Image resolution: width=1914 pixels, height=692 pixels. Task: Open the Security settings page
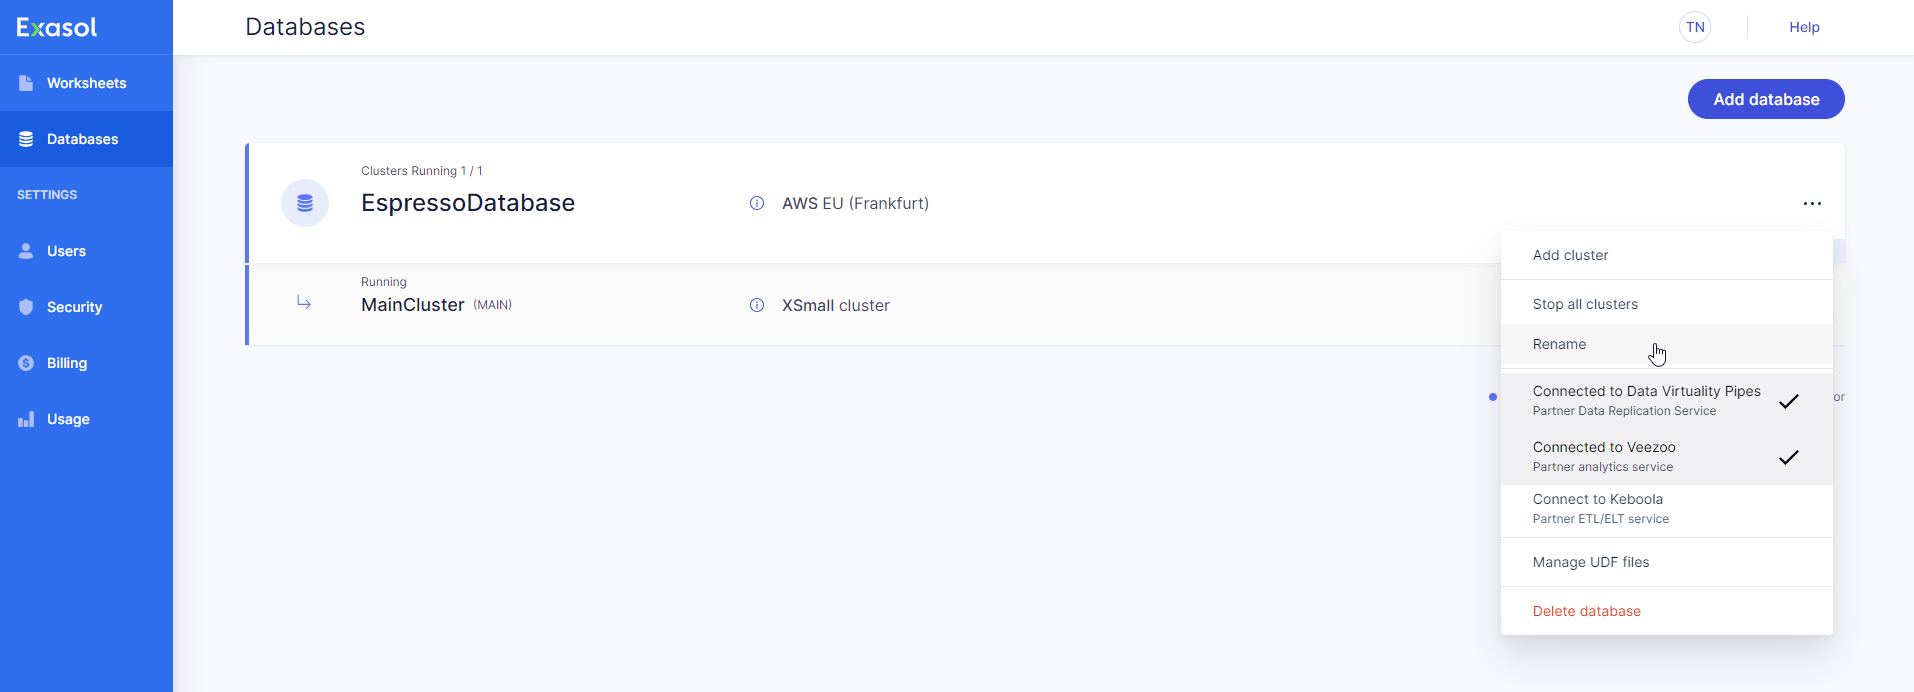[74, 307]
